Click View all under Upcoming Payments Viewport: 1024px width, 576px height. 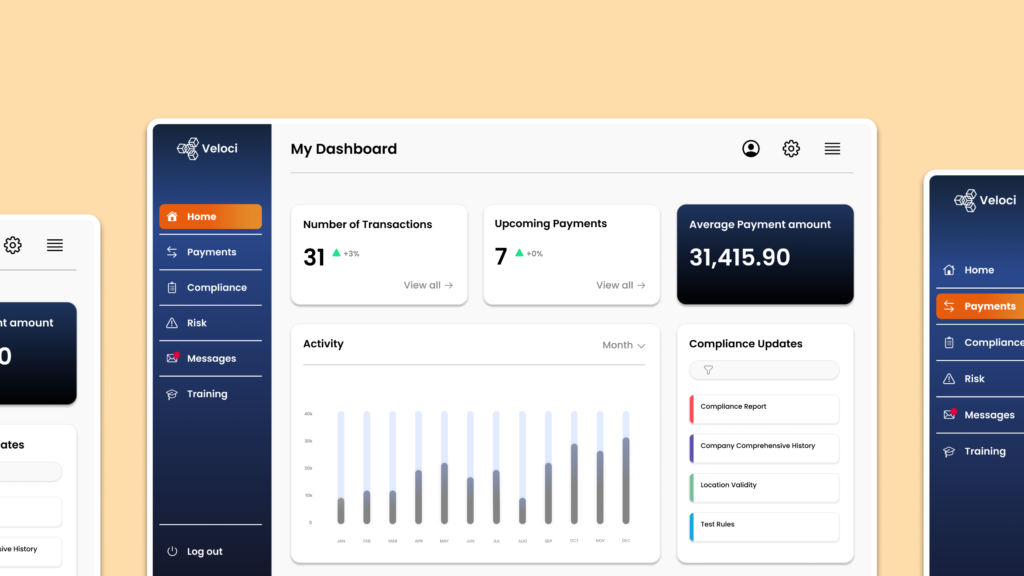coord(621,285)
